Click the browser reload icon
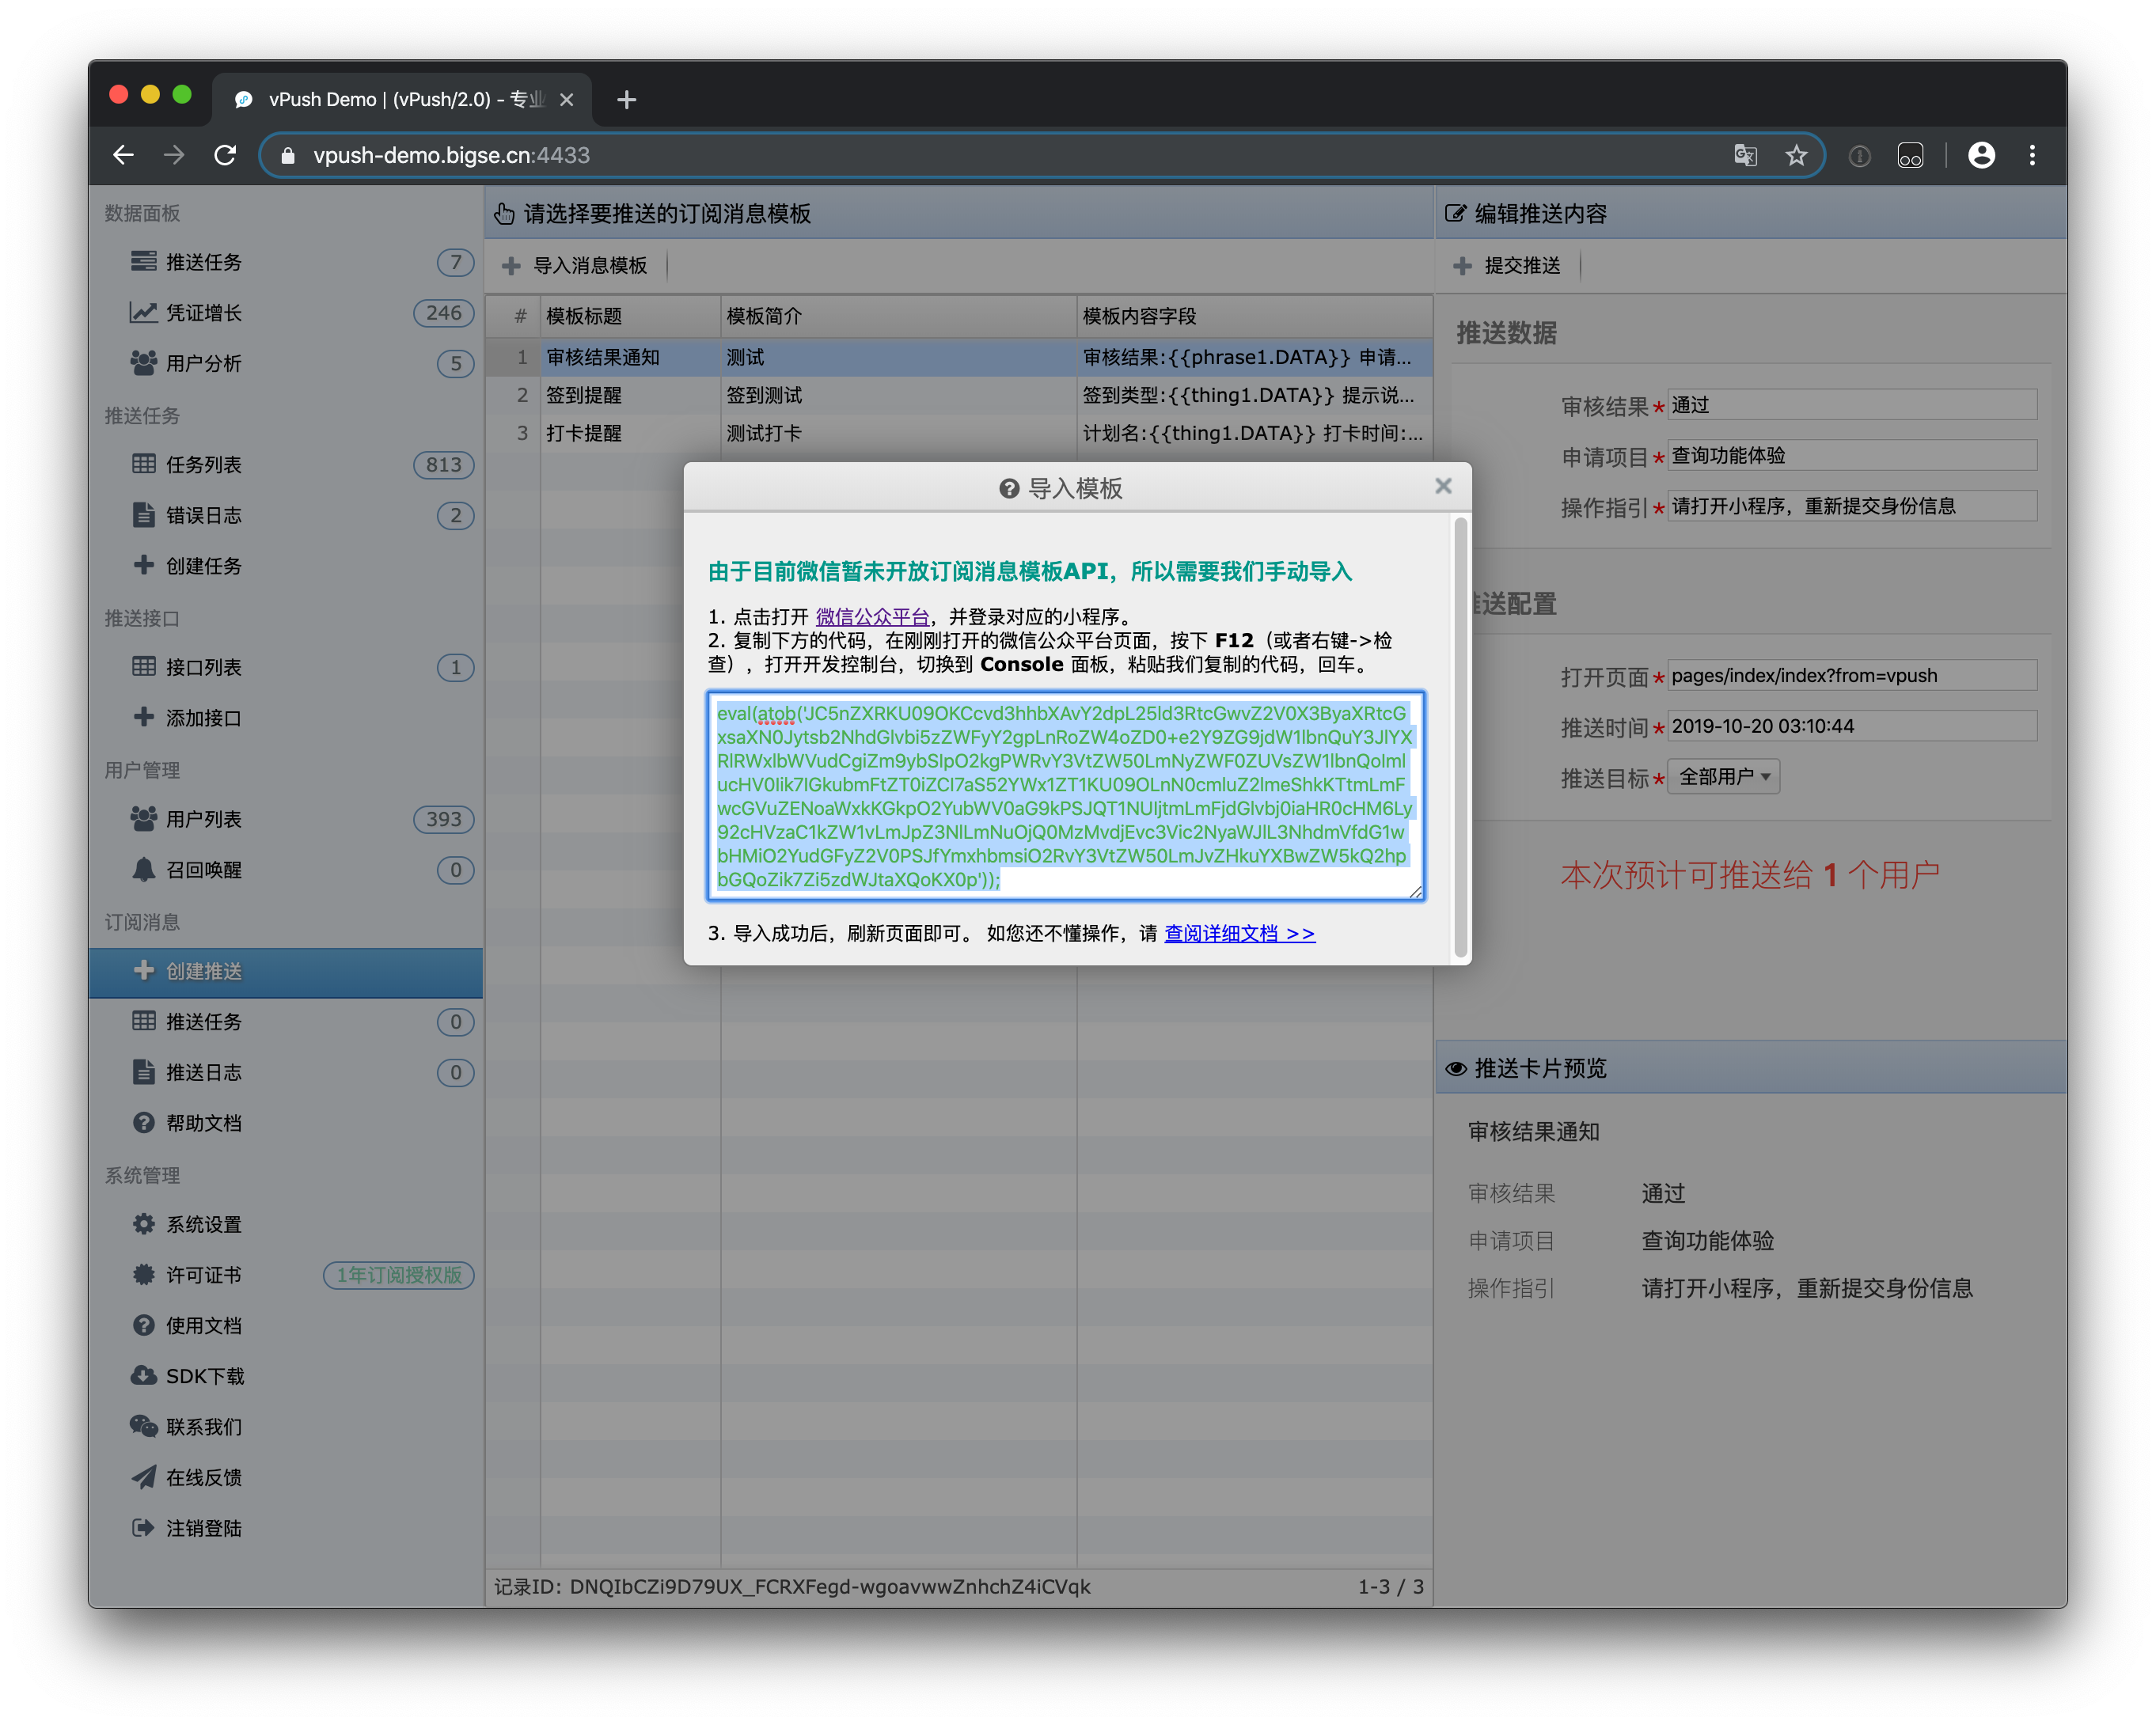 click(226, 155)
